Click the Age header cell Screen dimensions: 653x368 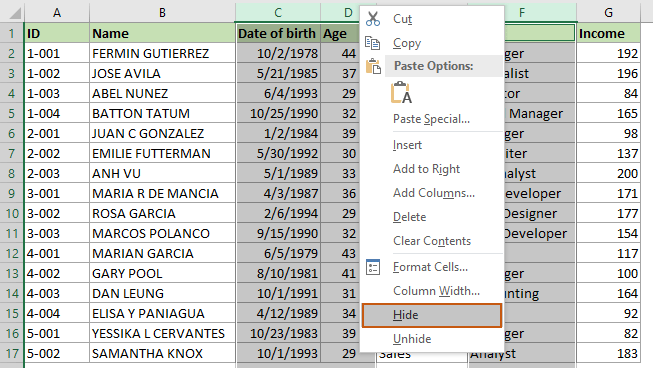[340, 33]
